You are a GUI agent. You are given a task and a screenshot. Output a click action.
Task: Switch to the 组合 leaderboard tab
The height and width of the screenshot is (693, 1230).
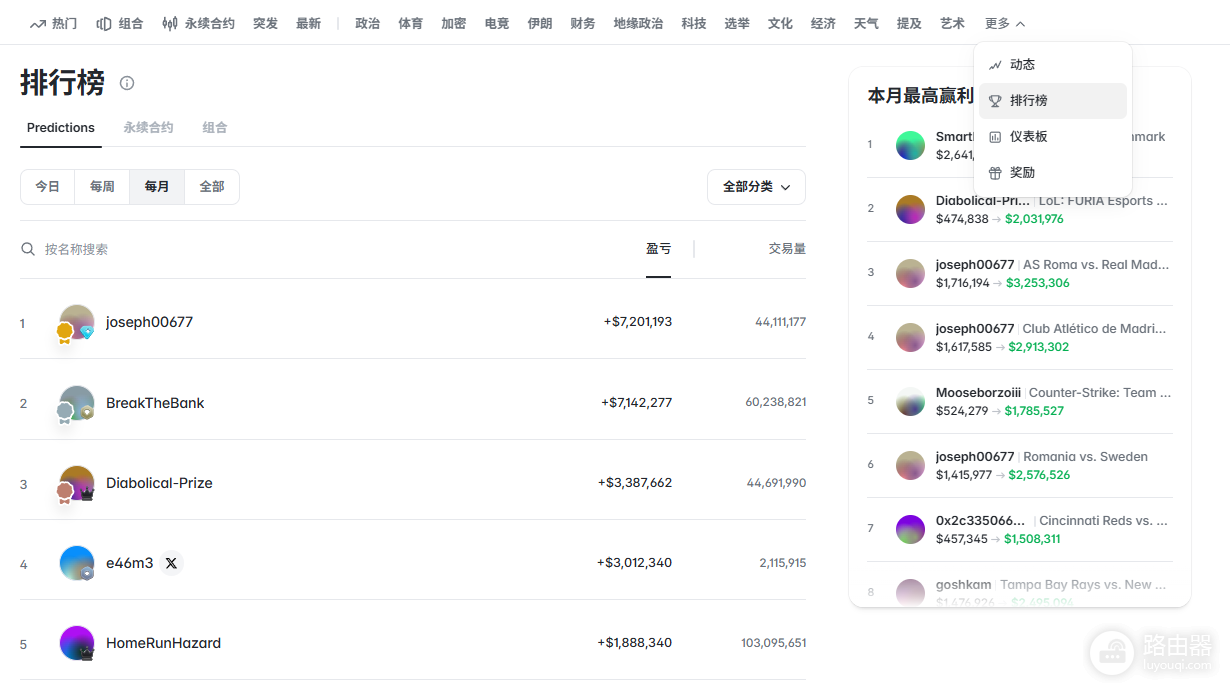tap(215, 128)
